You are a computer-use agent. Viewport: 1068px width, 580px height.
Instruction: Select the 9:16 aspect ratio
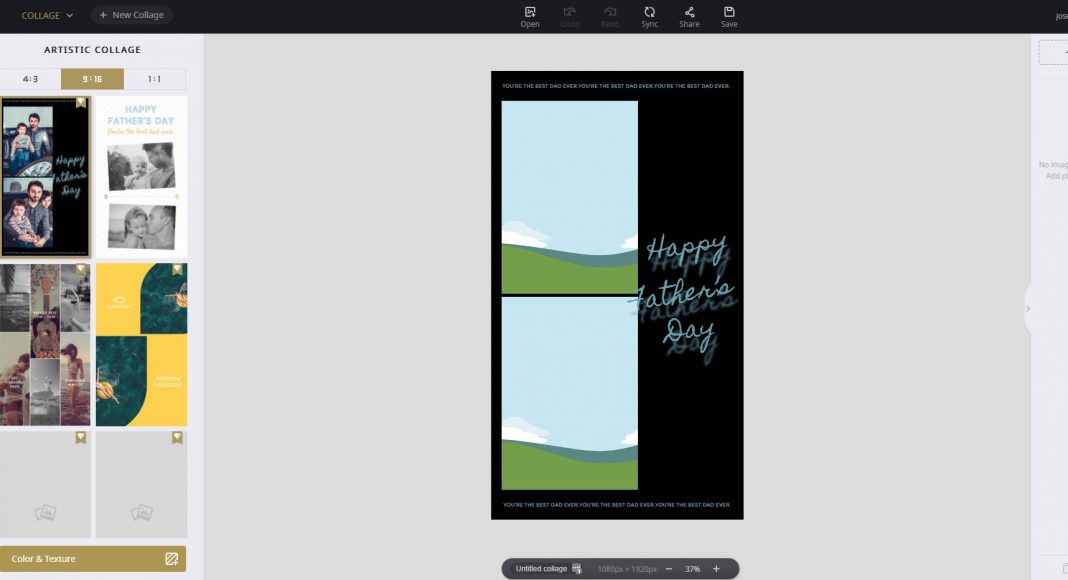[x=92, y=79]
